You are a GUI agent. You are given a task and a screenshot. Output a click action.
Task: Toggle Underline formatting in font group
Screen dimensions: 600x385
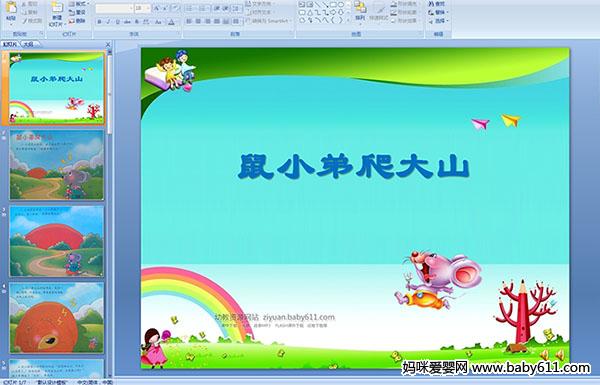point(117,22)
